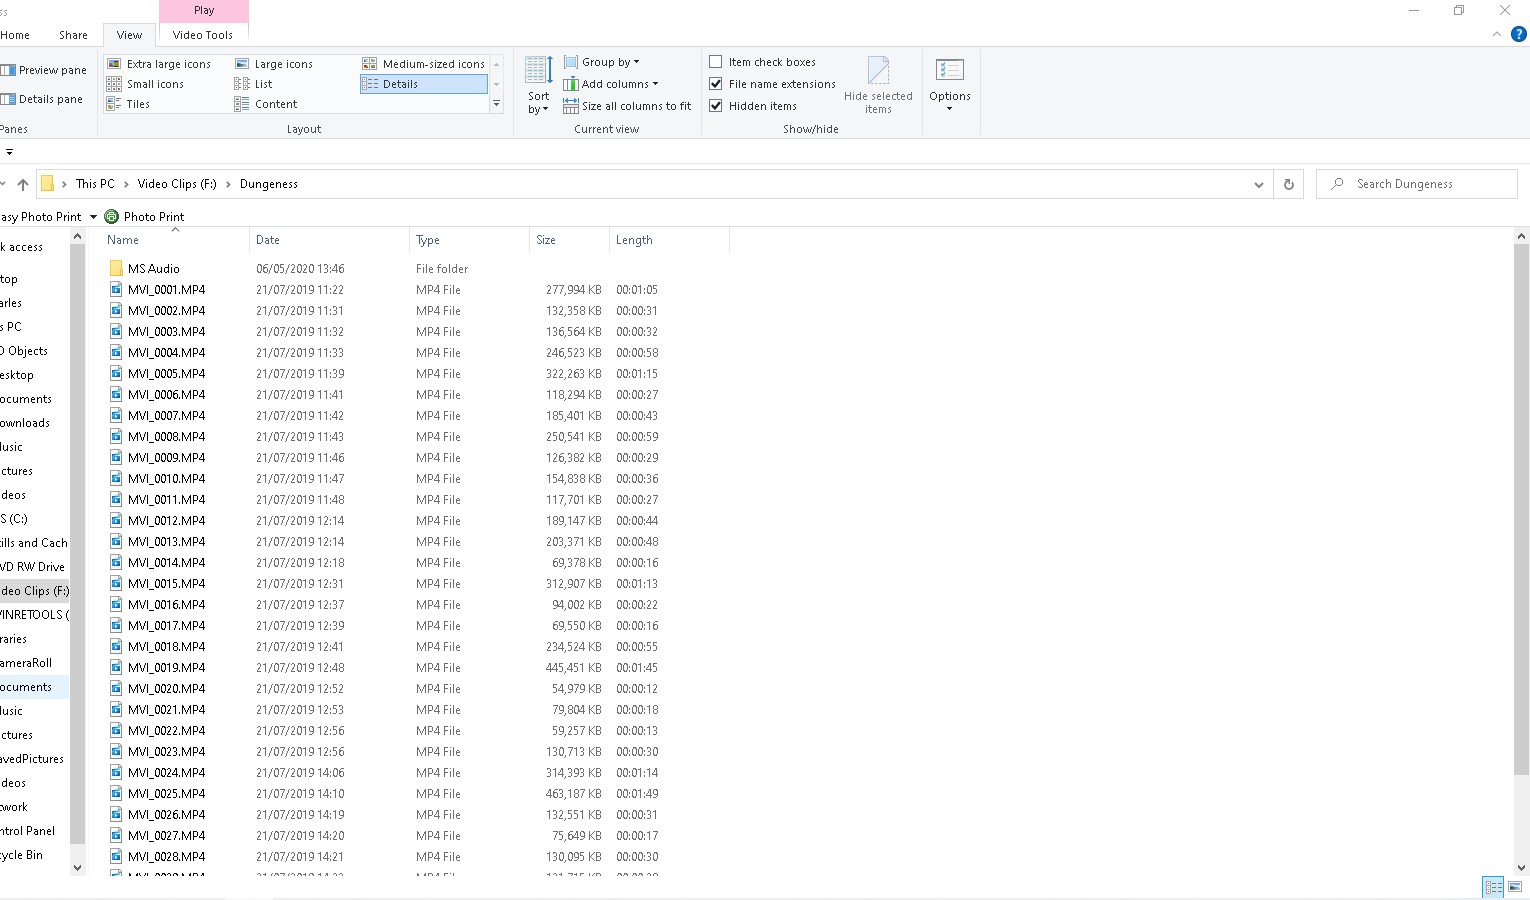Open the folder Options icon
The image size is (1530, 900).
949,72
